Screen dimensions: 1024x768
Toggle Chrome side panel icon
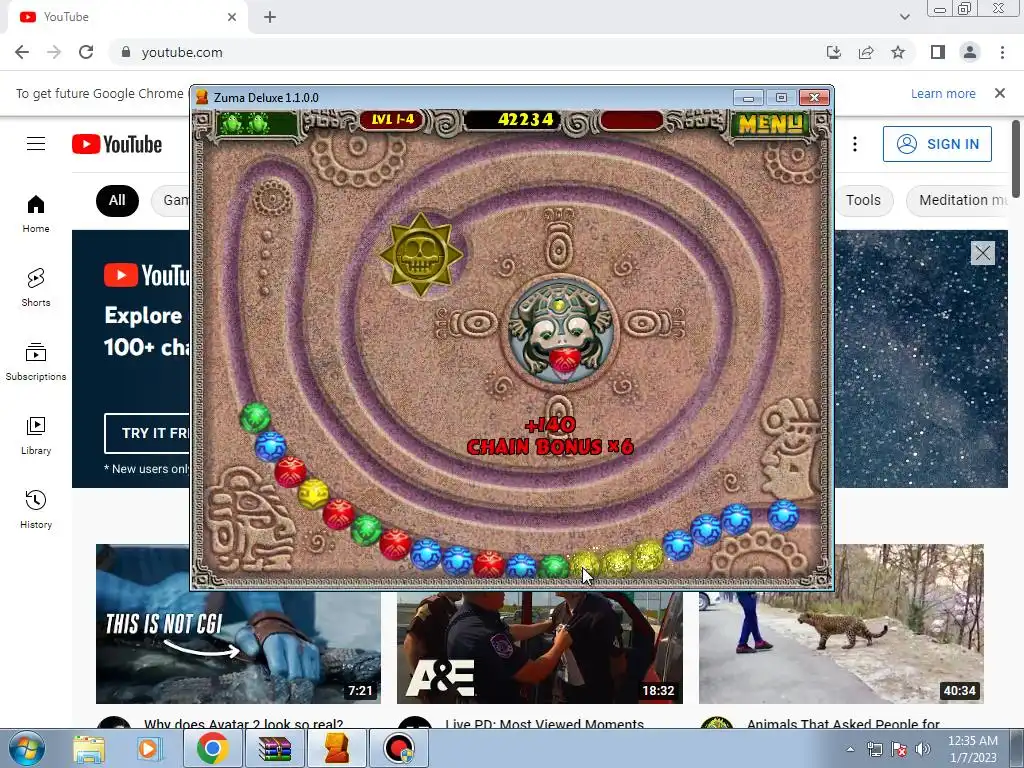tap(938, 52)
